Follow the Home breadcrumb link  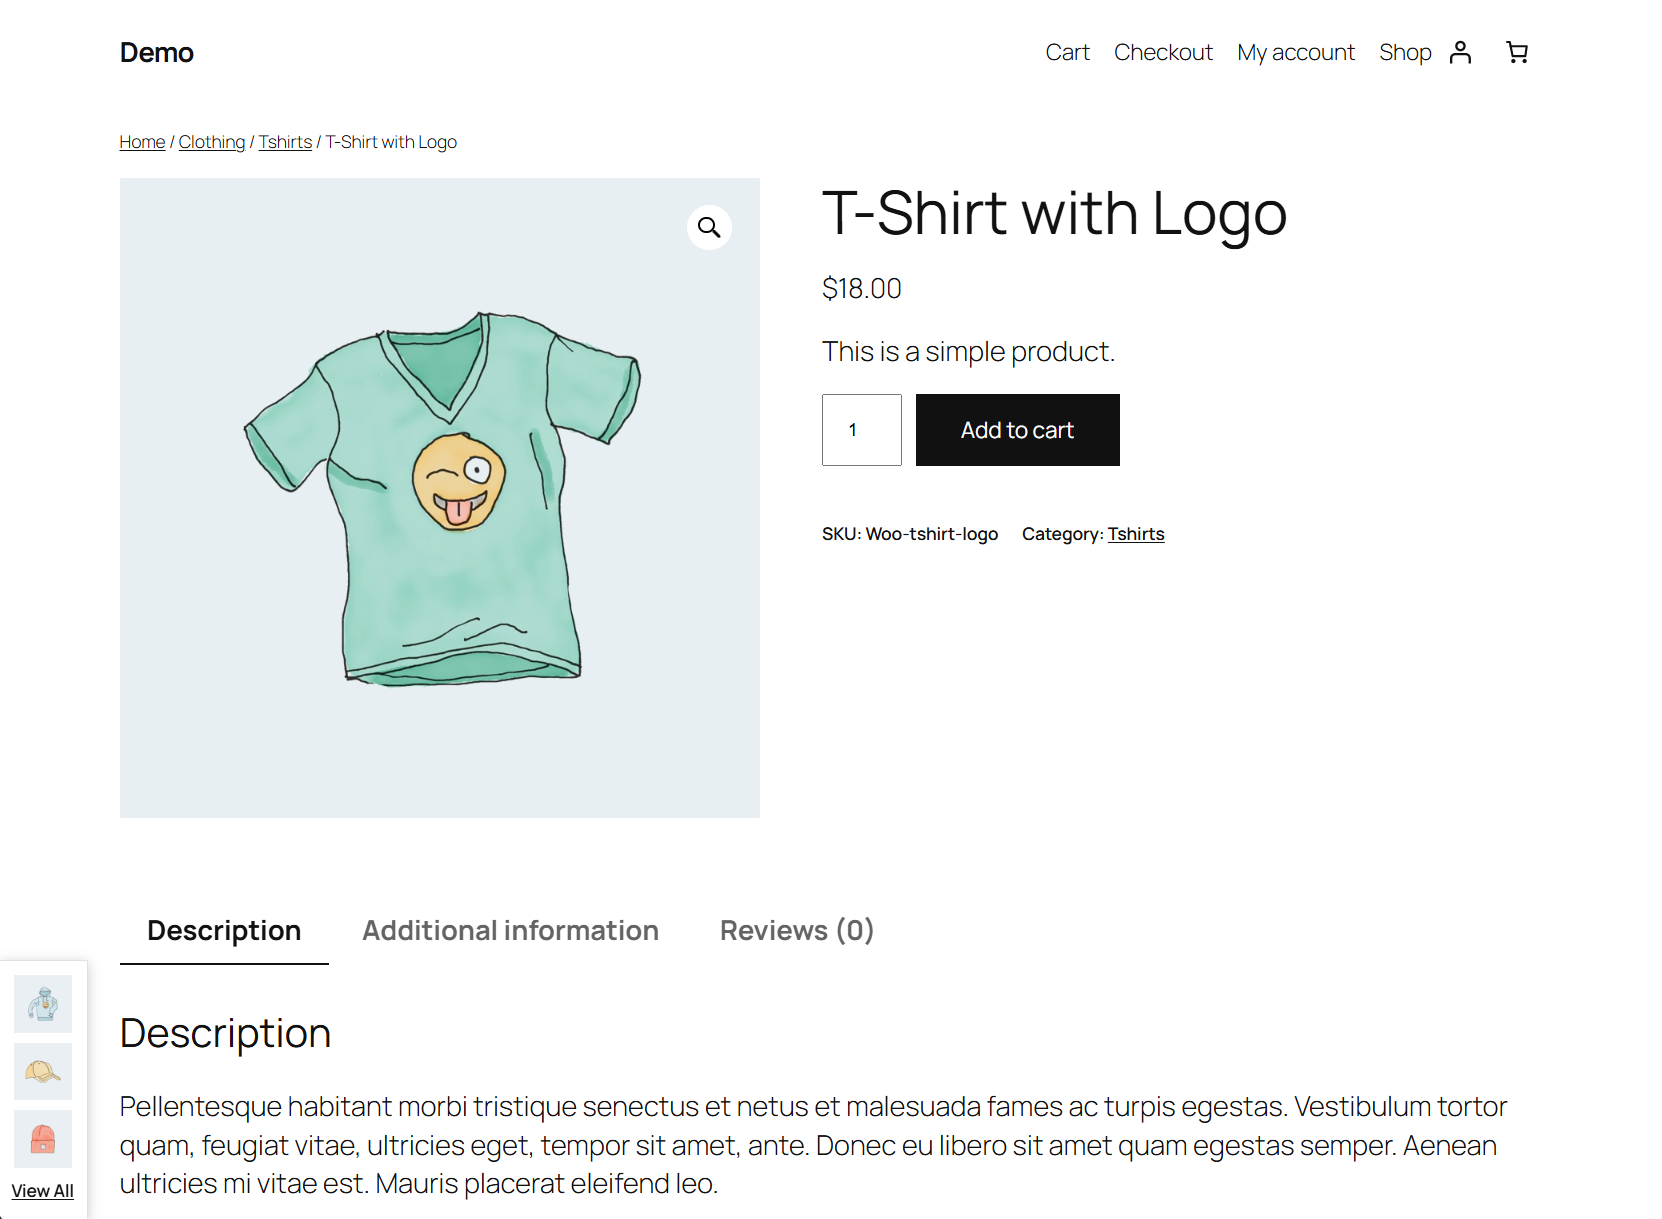(141, 141)
